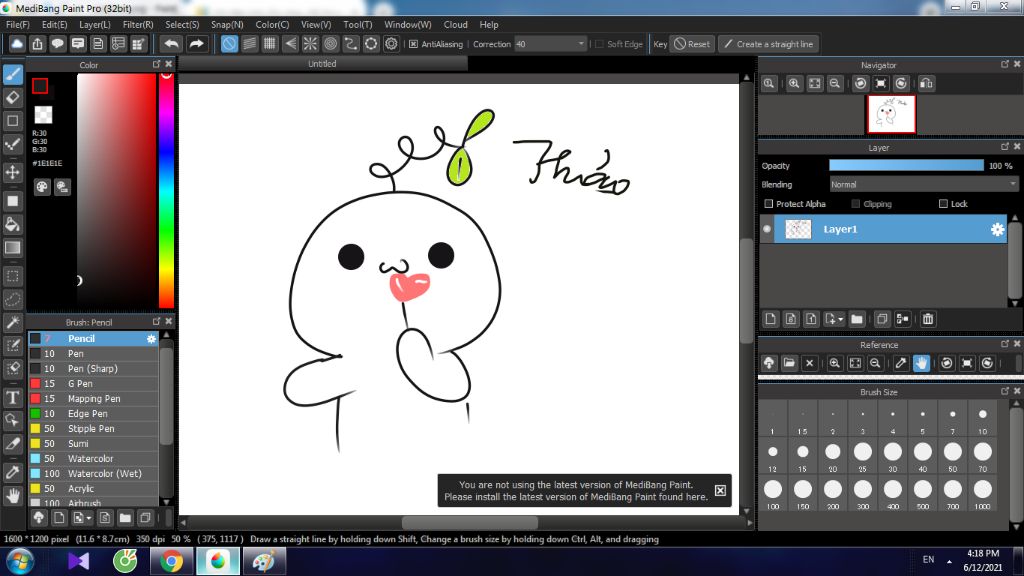Click the Undo arrow in the toolbar
The image size is (1024, 576).
(x=171, y=44)
